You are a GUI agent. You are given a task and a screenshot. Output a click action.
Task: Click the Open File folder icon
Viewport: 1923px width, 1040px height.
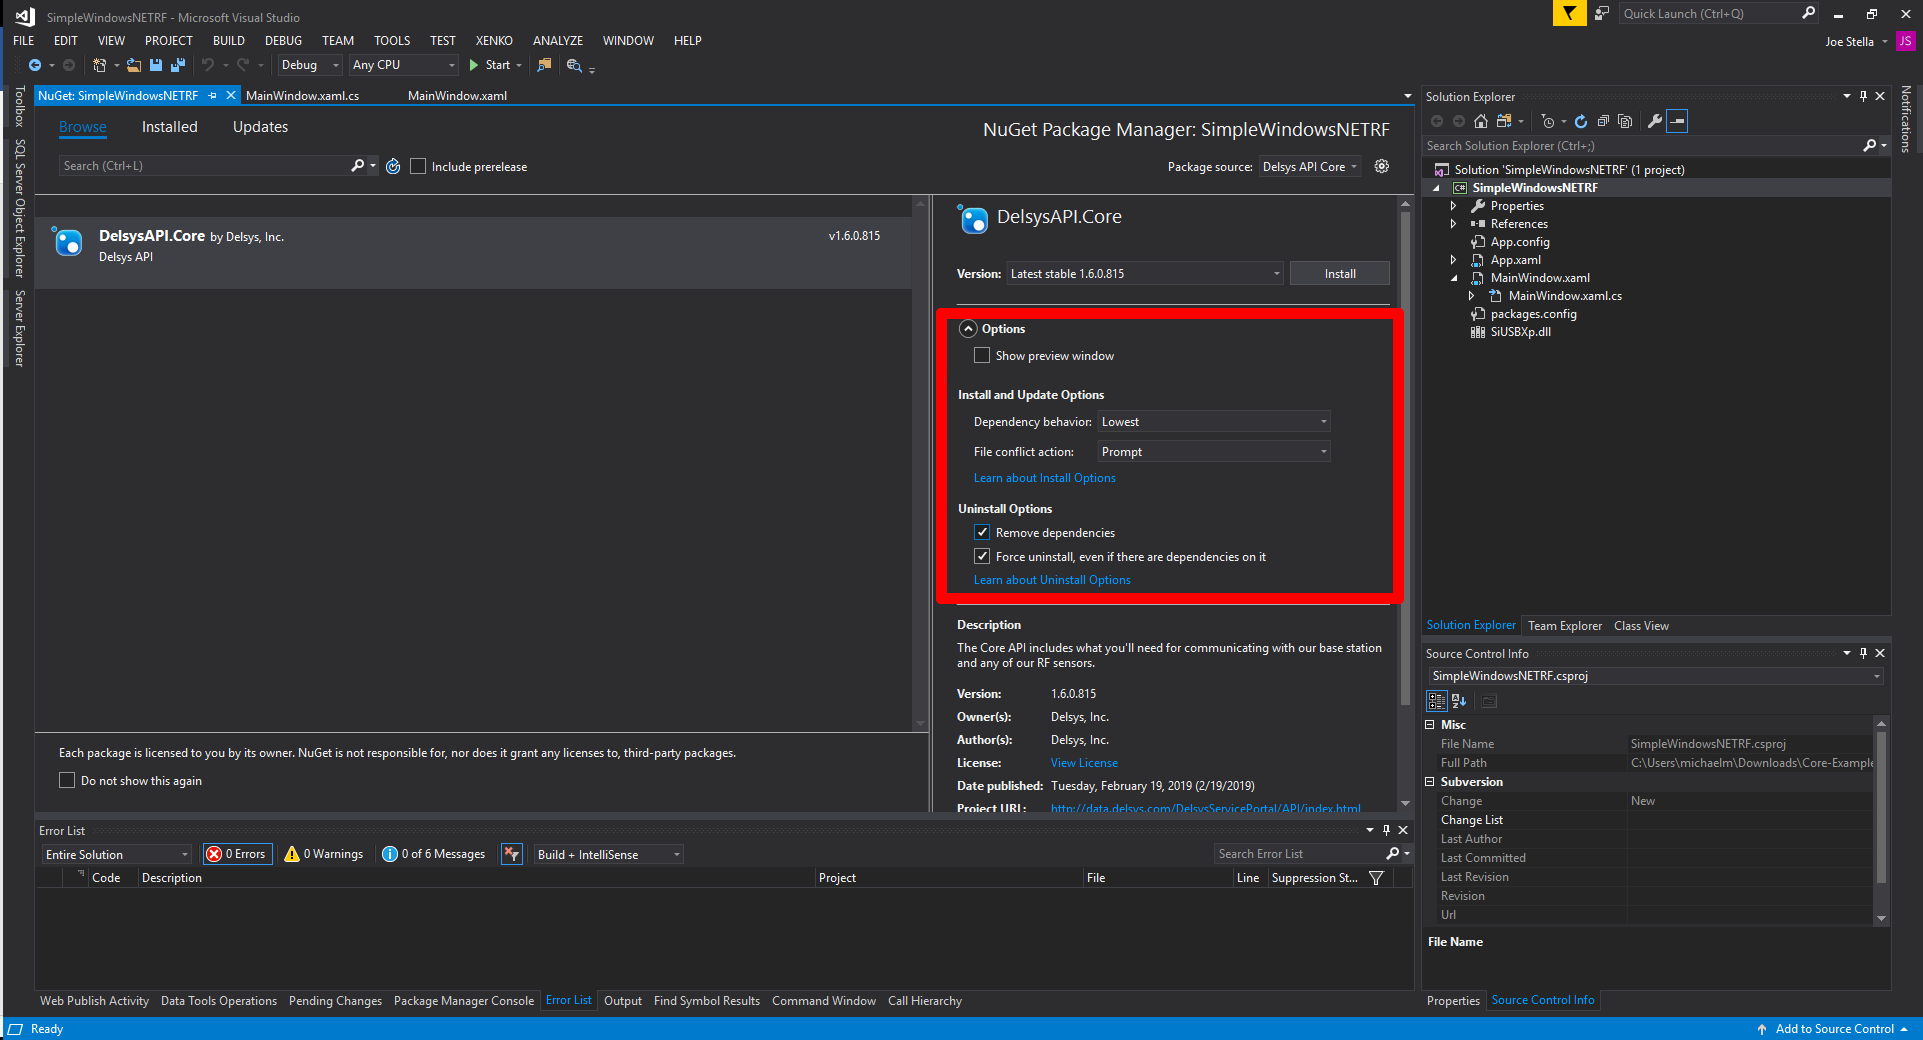134,65
